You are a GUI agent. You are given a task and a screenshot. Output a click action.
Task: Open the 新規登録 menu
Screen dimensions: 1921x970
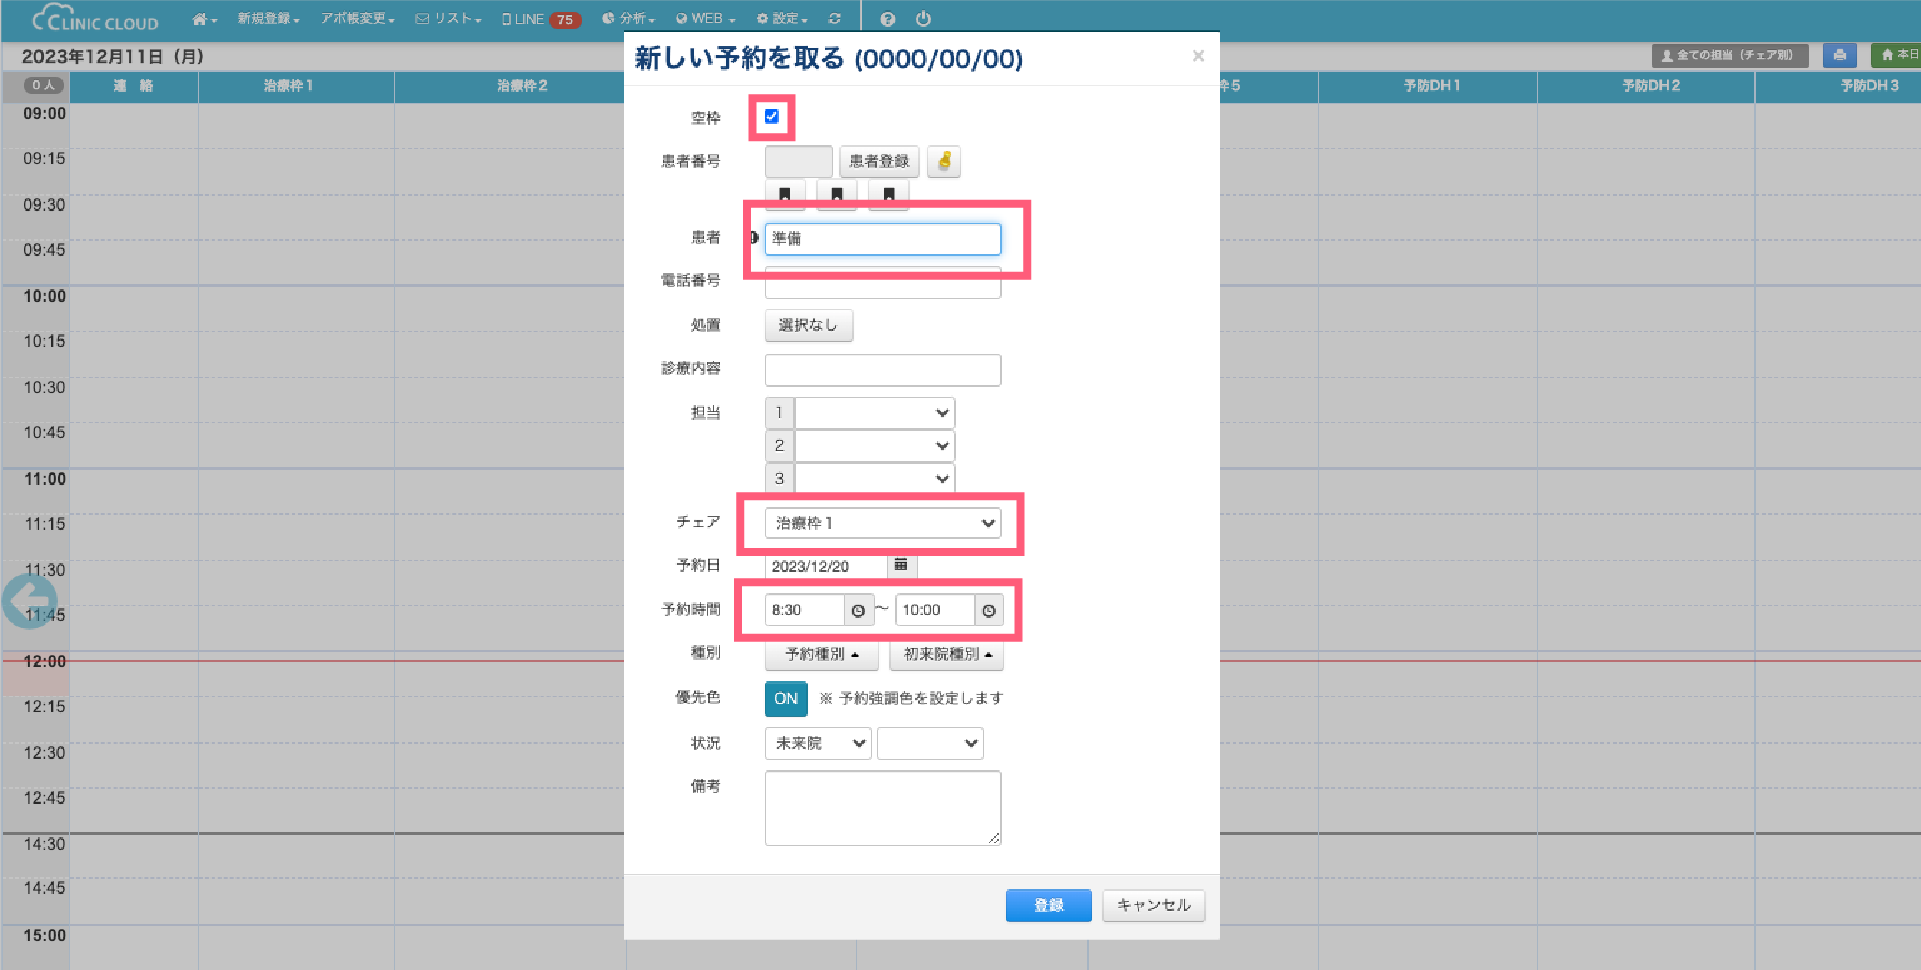[268, 19]
